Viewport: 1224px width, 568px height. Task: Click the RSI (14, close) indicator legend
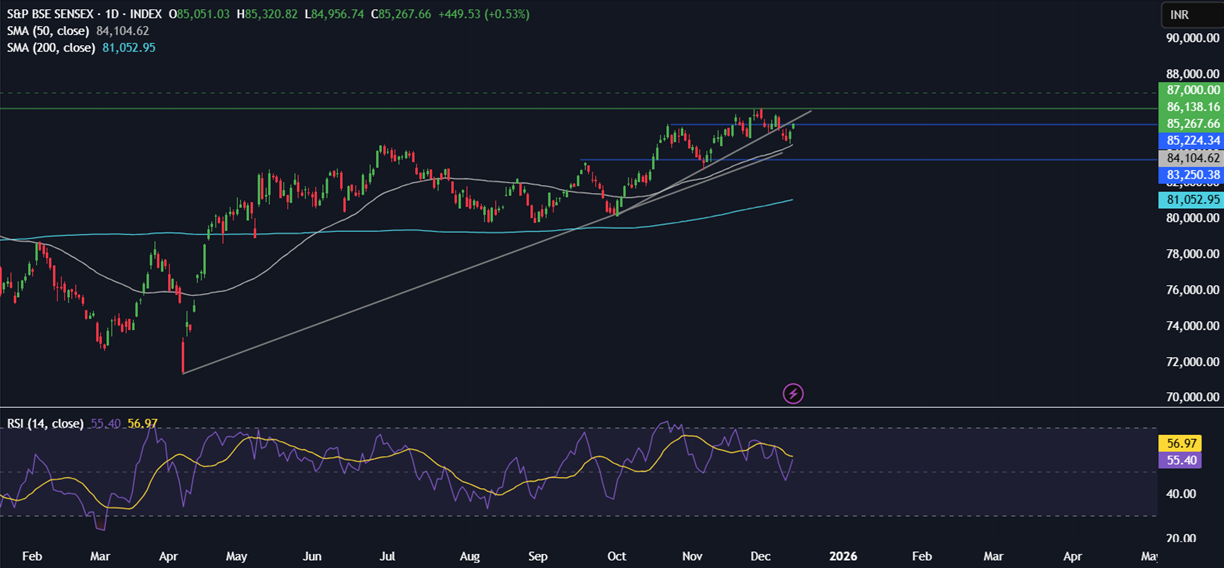(x=45, y=424)
